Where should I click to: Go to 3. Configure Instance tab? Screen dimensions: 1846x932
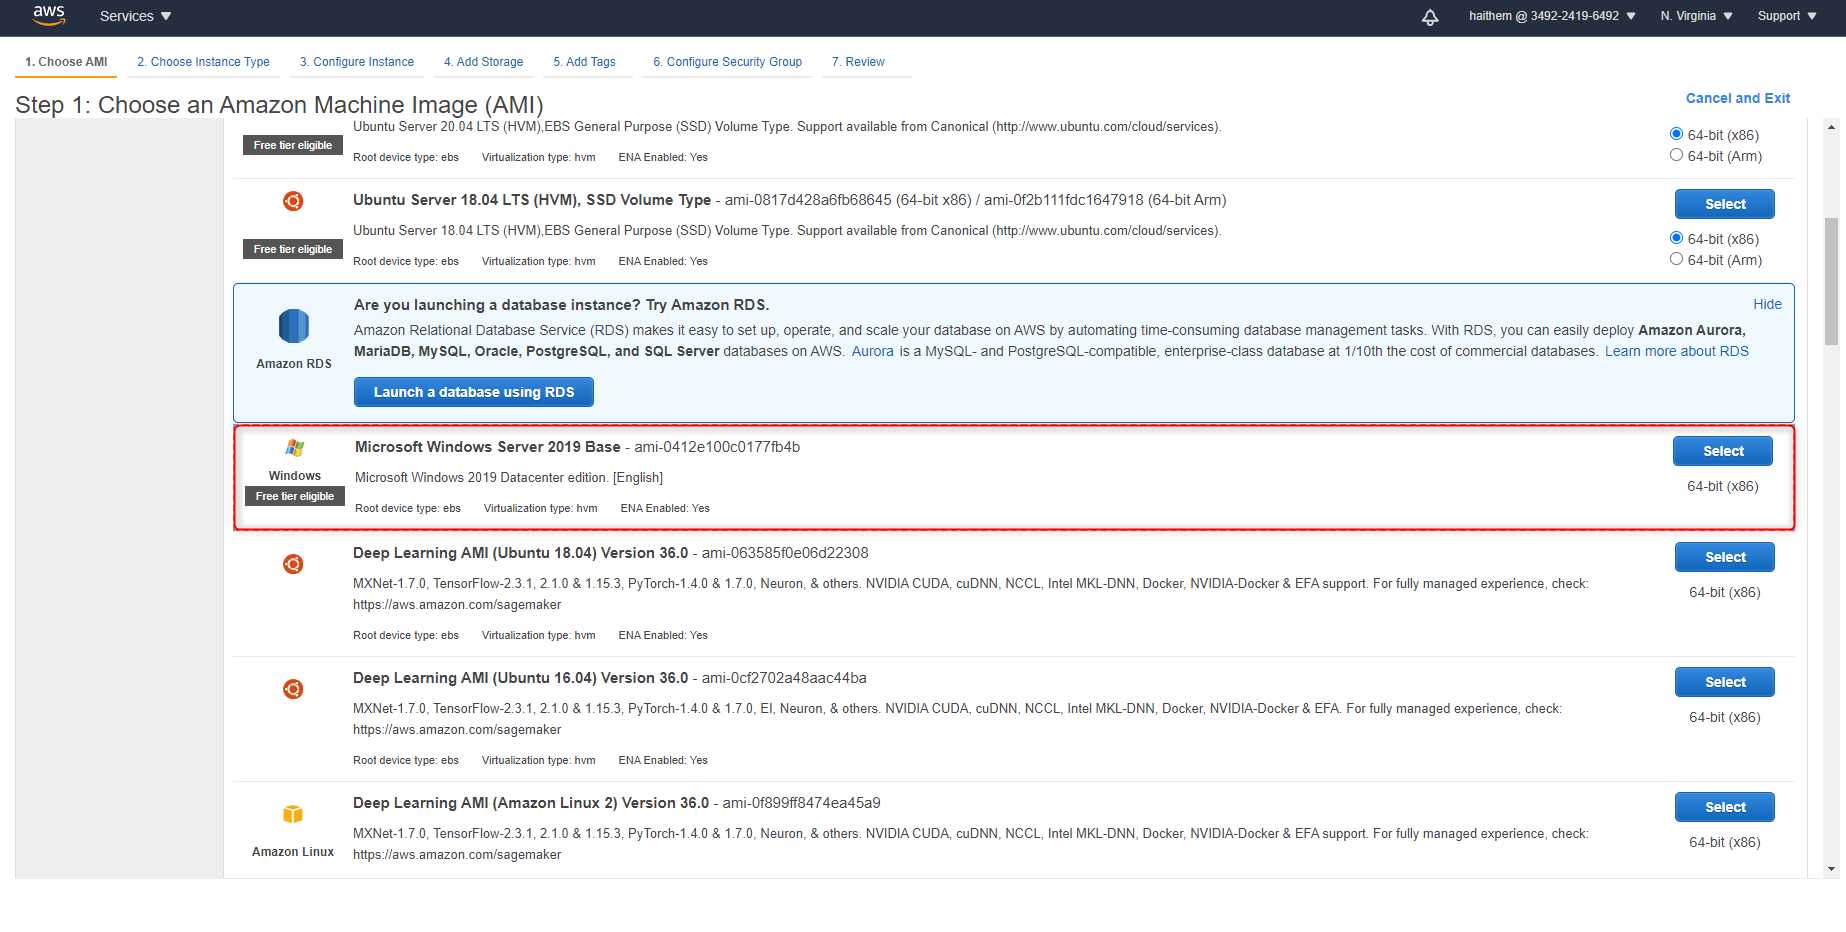pyautogui.click(x=357, y=62)
